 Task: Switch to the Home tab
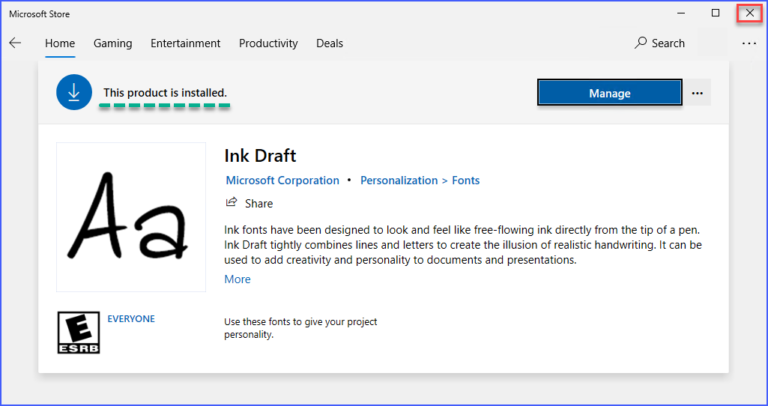pyautogui.click(x=60, y=43)
